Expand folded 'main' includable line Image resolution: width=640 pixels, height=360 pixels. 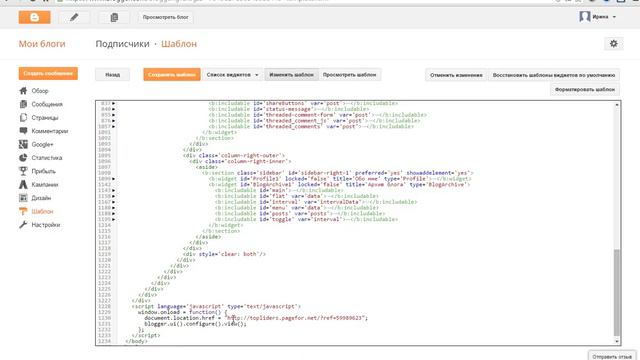113,190
